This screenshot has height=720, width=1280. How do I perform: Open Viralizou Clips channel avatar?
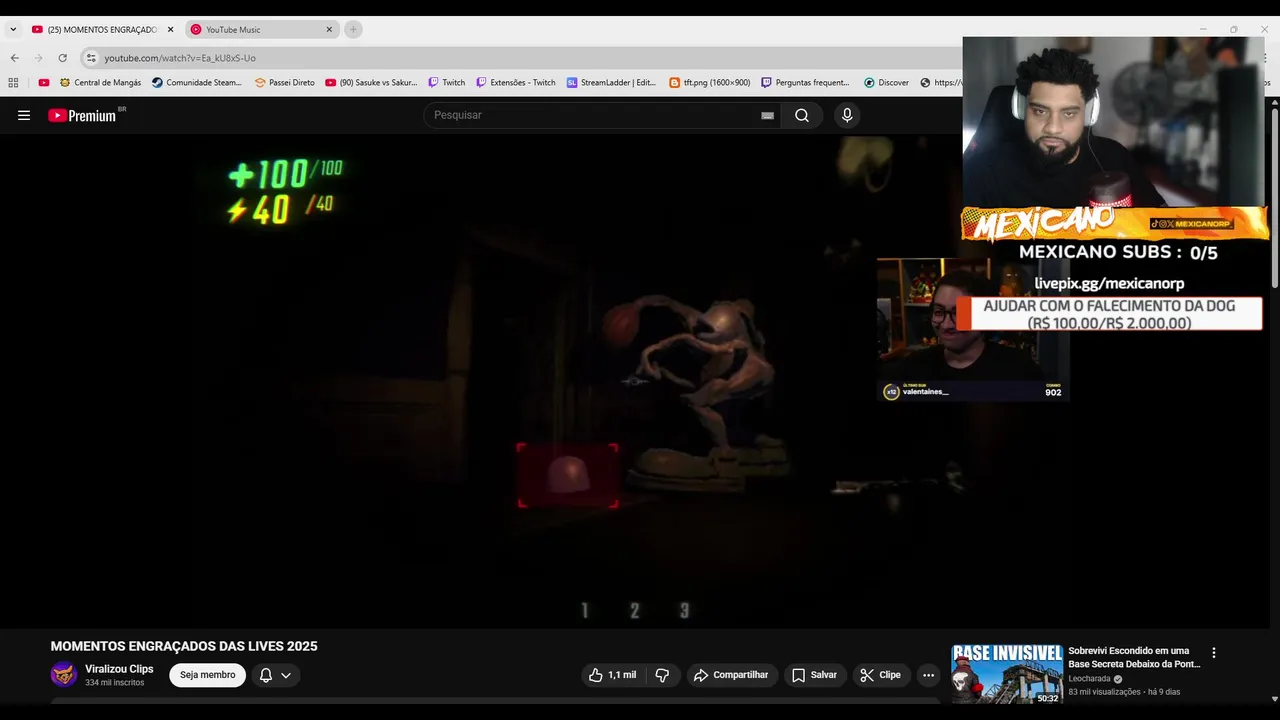pos(64,675)
